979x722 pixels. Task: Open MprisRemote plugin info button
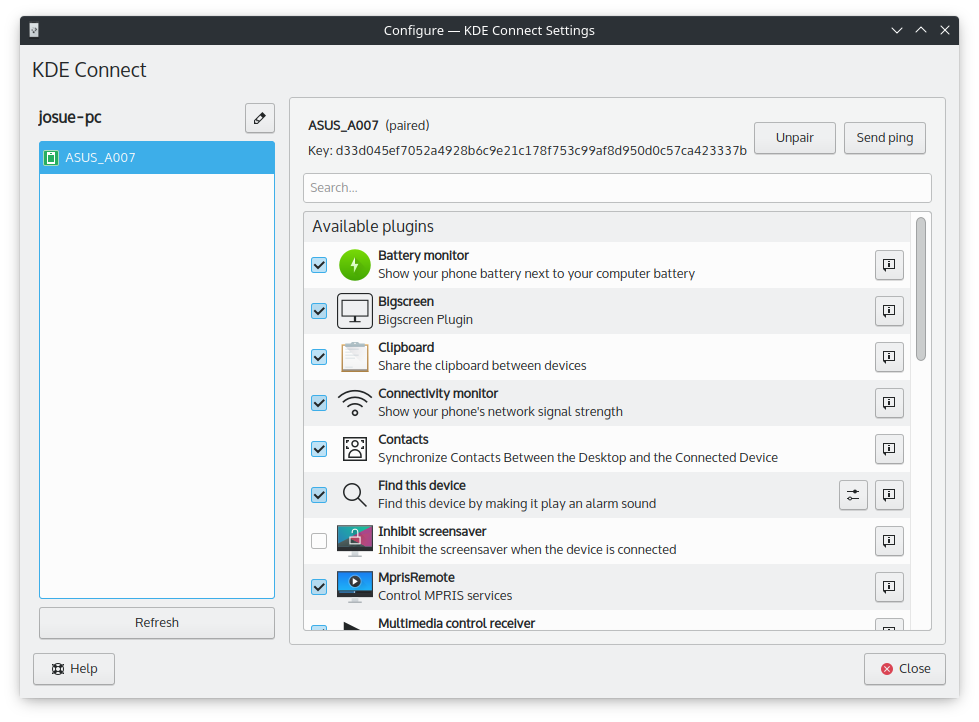(889, 586)
